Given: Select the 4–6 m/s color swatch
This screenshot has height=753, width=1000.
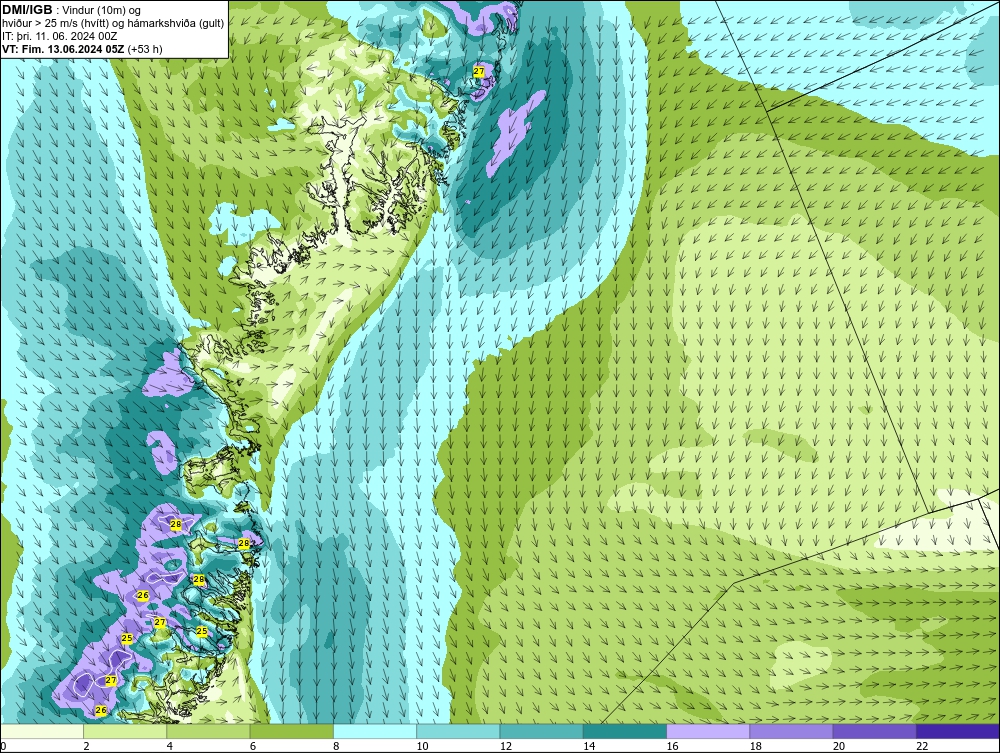Looking at the screenshot, I should tap(208, 731).
